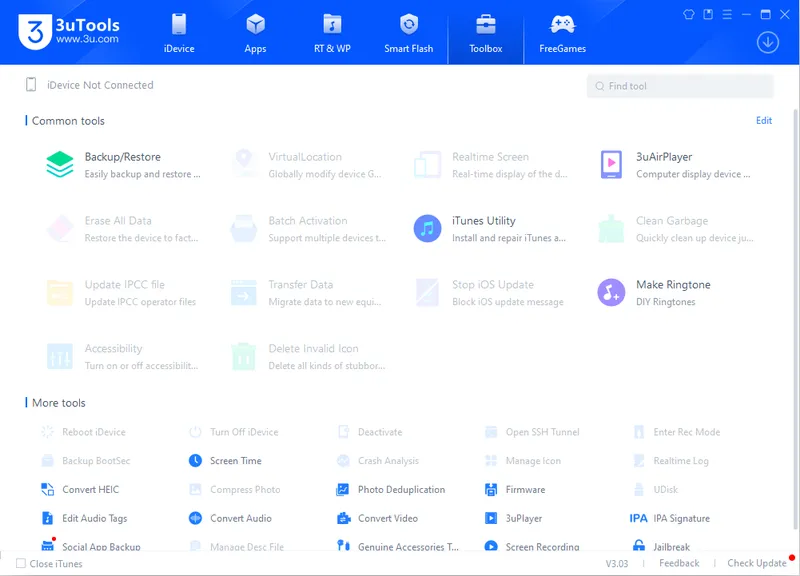Launch the 3uPlayer icon

(491, 518)
